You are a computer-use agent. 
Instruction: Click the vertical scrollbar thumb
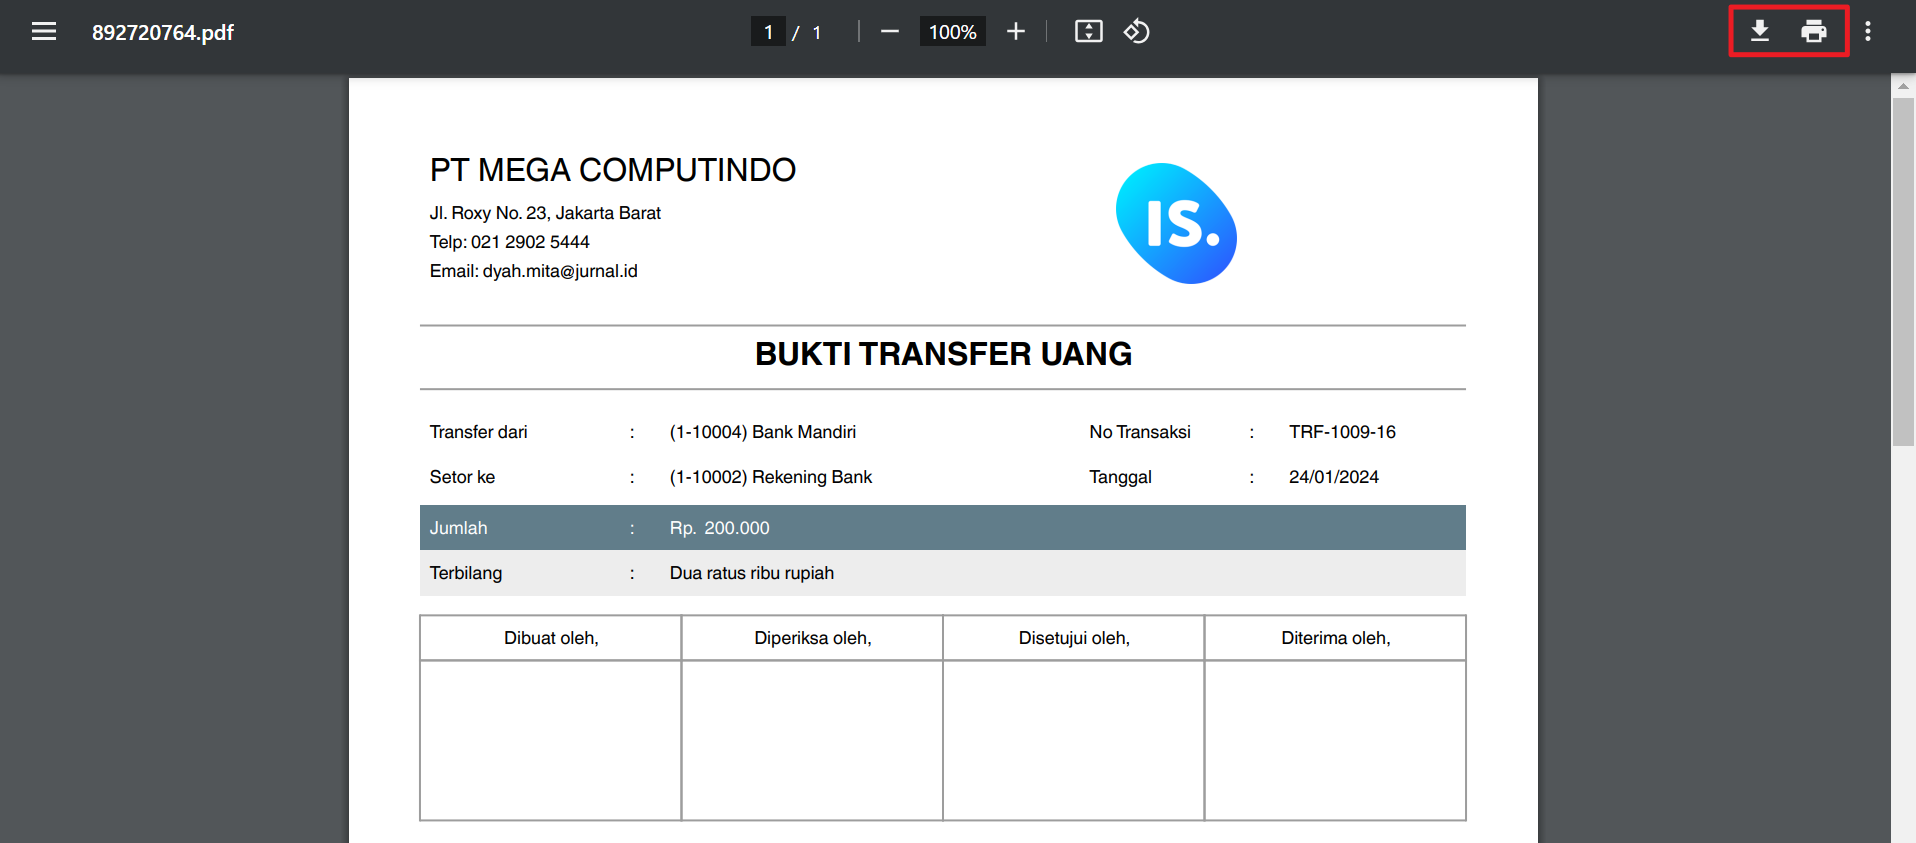pos(1903,270)
